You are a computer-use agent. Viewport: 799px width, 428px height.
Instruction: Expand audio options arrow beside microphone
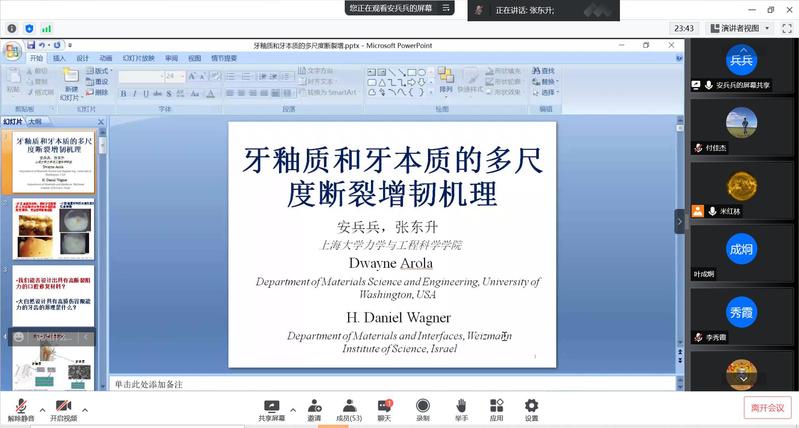tap(41, 410)
